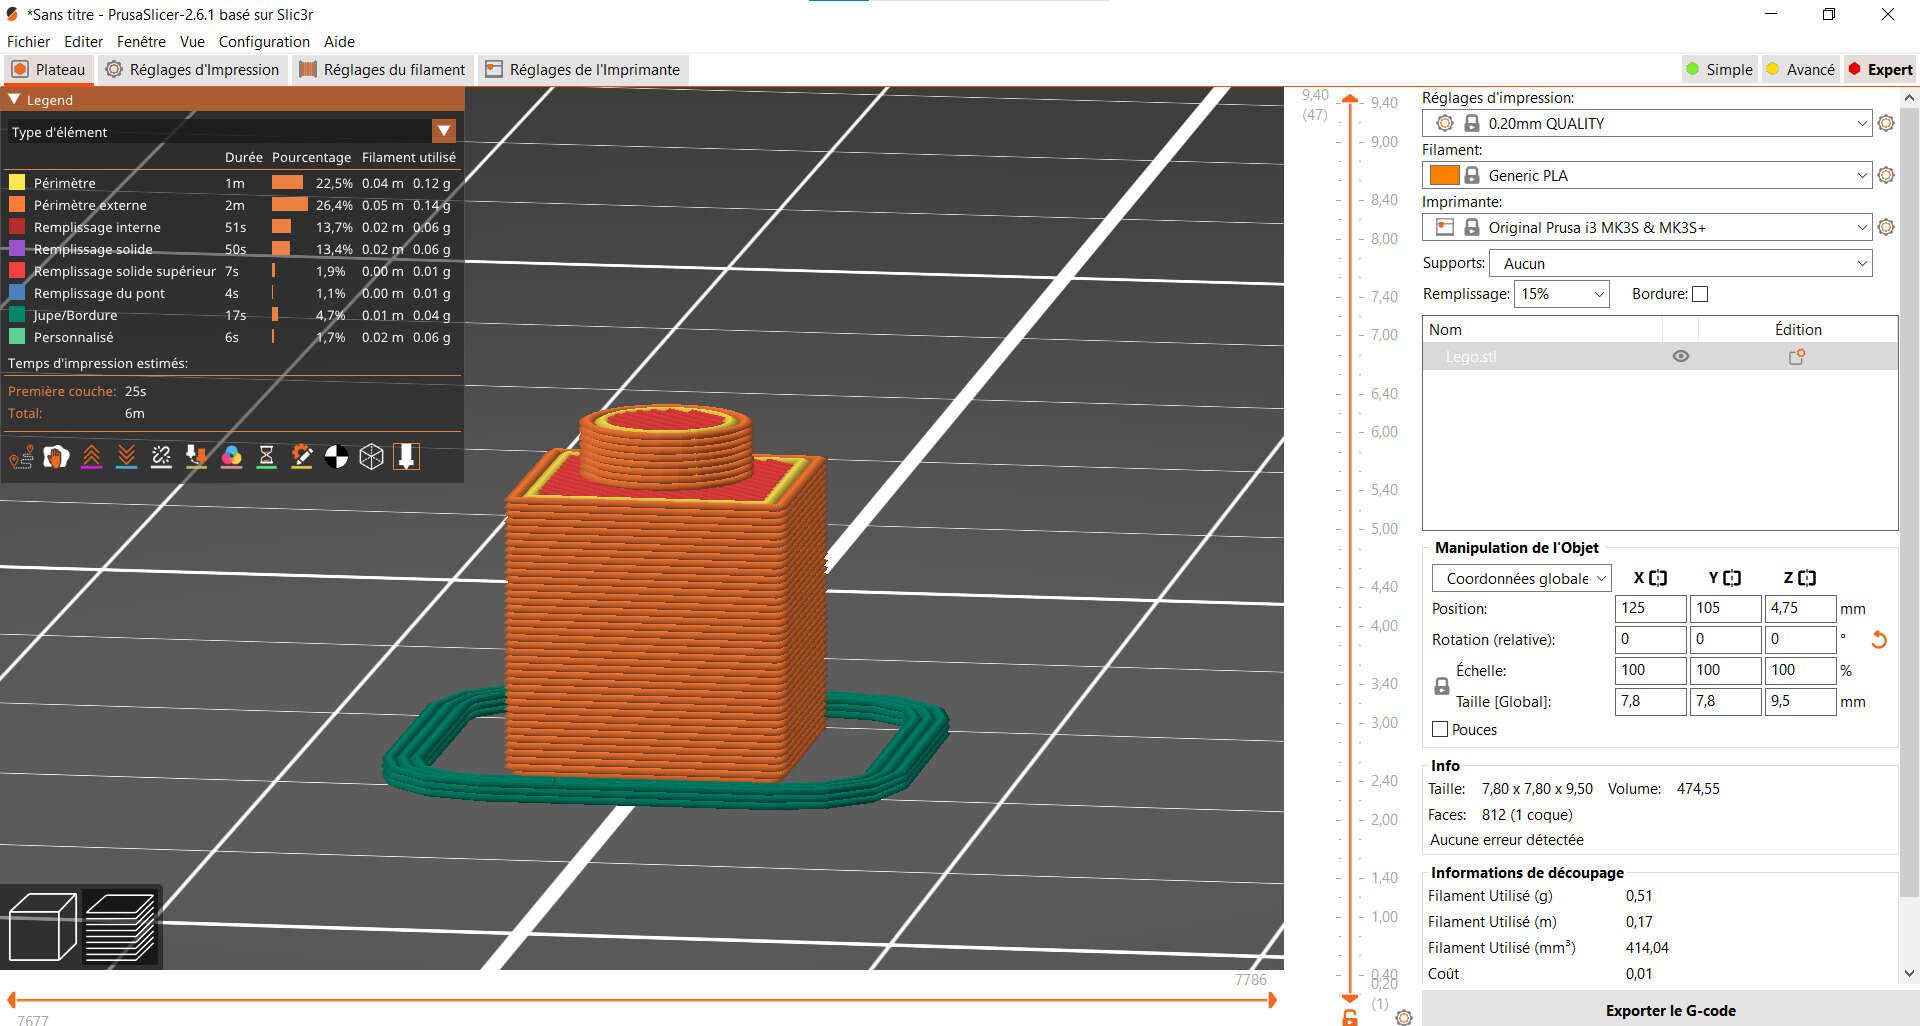Select Simple mode
1920x1026 pixels.
point(1719,69)
